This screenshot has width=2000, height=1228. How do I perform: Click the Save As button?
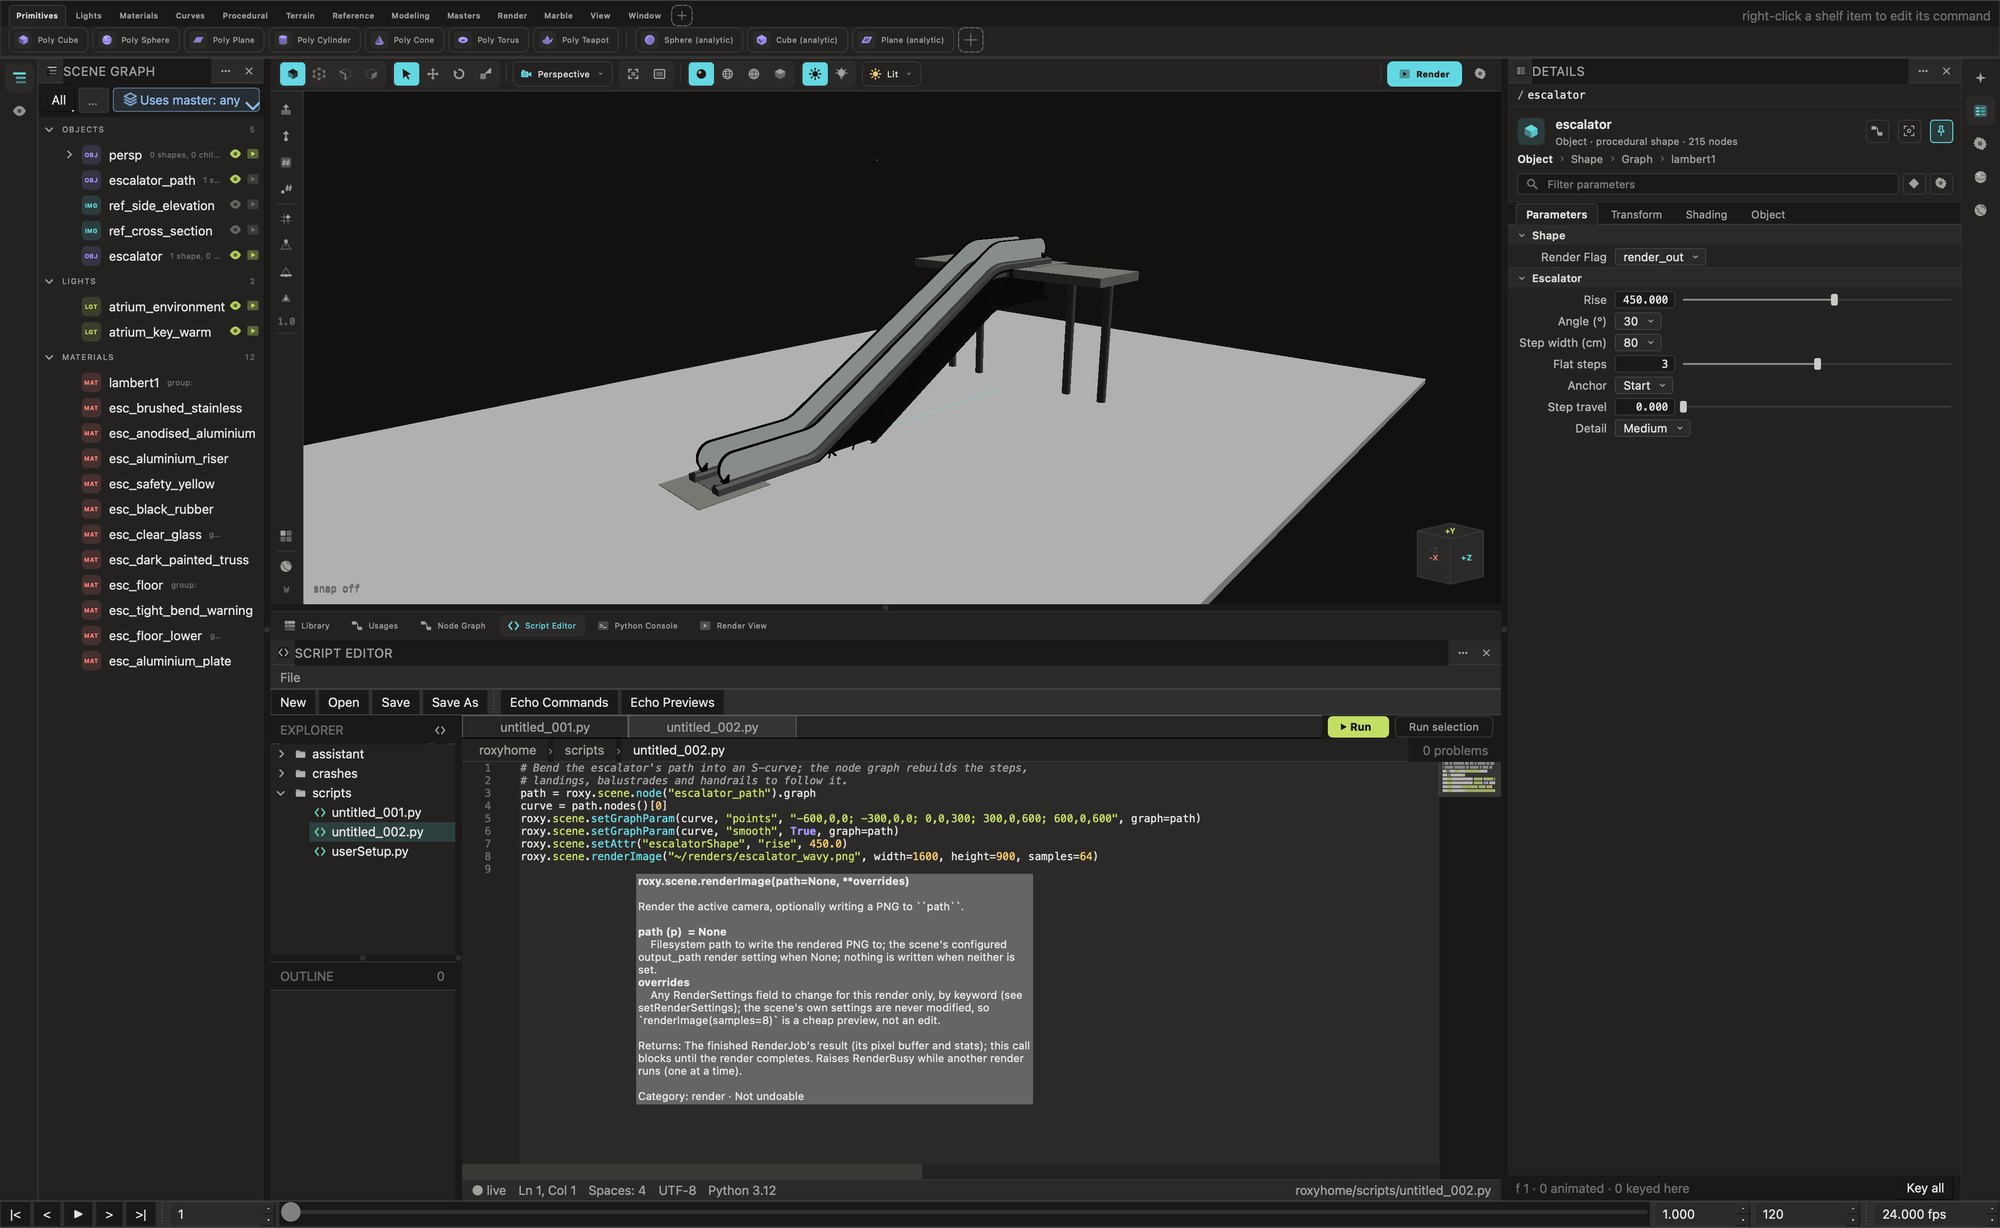pyautogui.click(x=455, y=702)
